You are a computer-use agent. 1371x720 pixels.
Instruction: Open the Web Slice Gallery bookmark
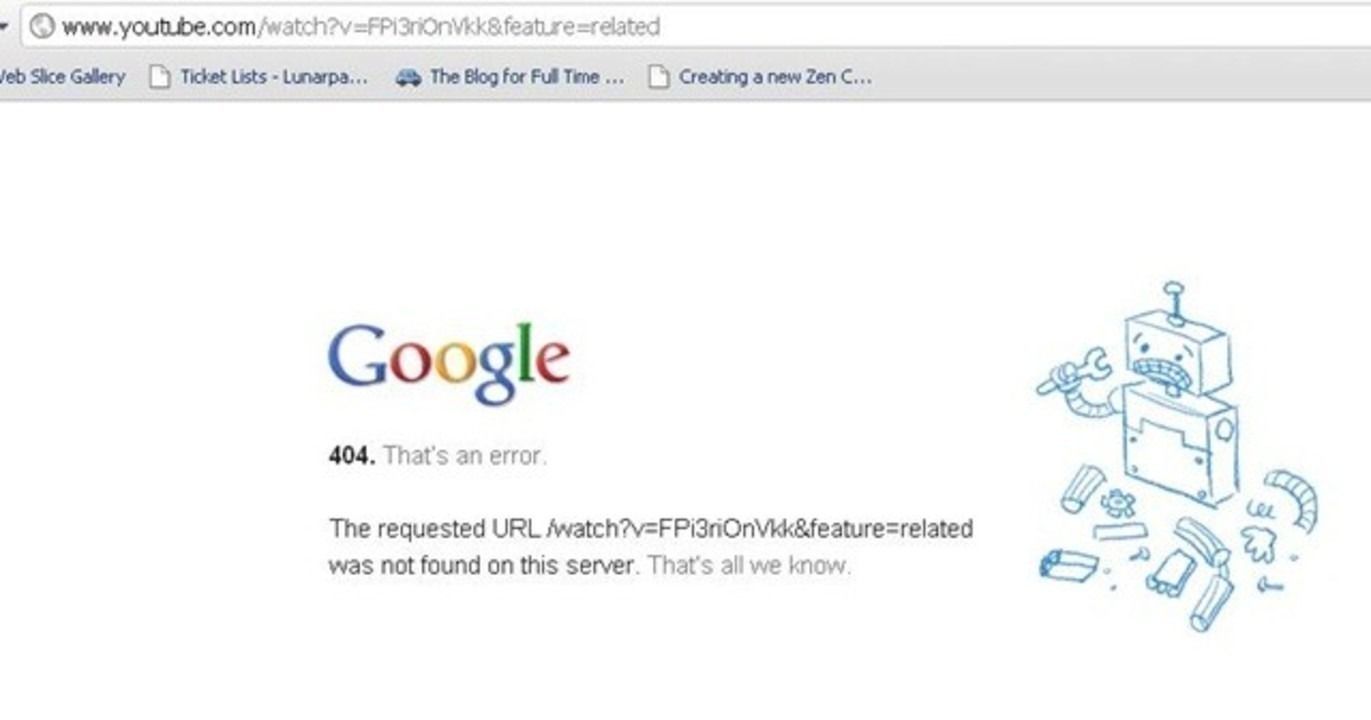(x=62, y=77)
